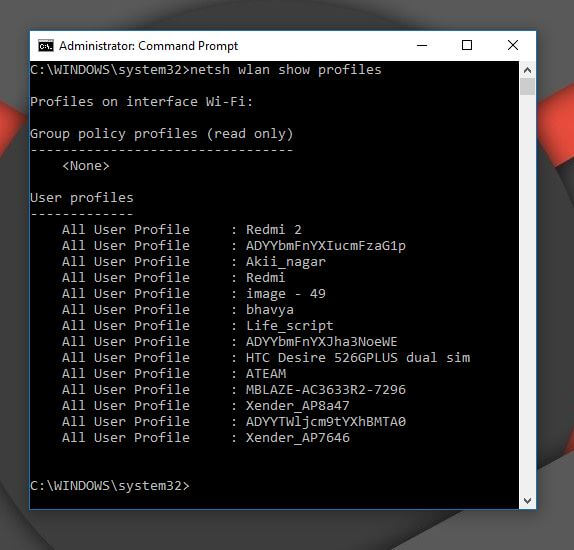Click the vertical scrollbar thumb

click(x=527, y=87)
